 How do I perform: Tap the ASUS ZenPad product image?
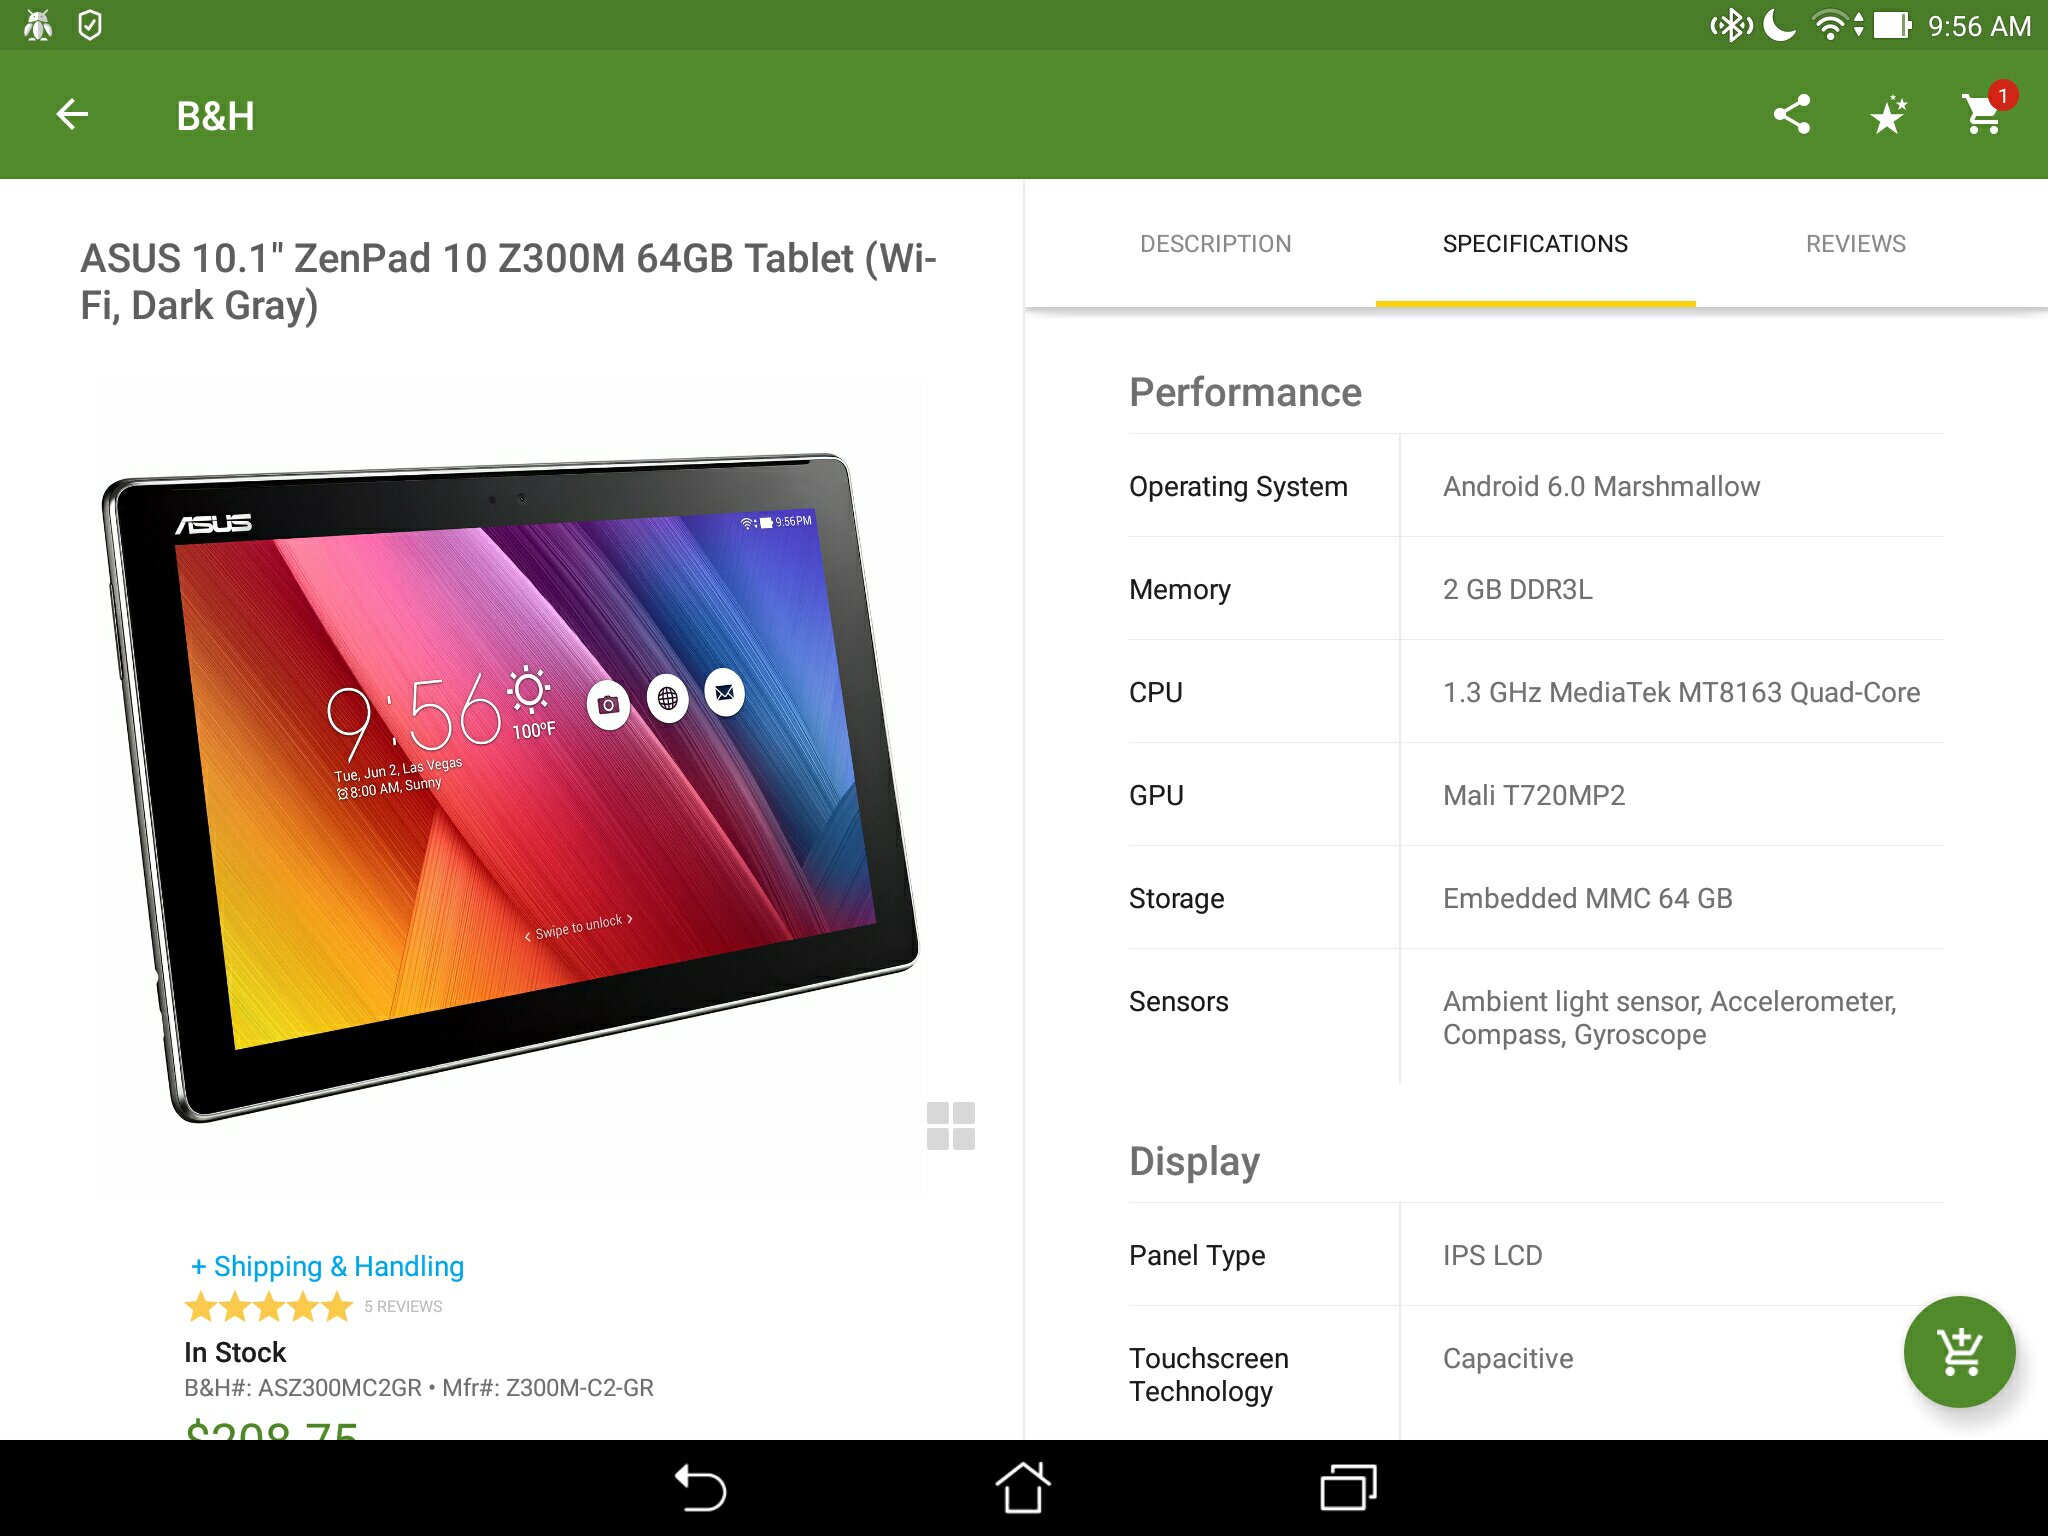coord(511,786)
